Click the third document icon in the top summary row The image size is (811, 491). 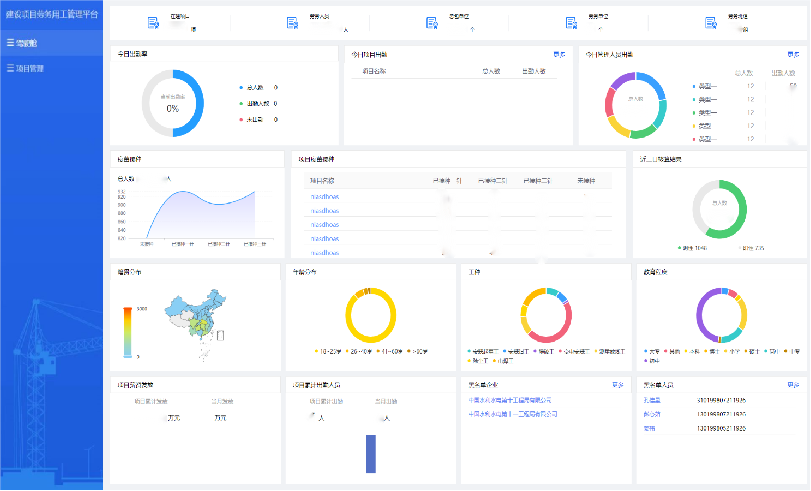pos(431,22)
